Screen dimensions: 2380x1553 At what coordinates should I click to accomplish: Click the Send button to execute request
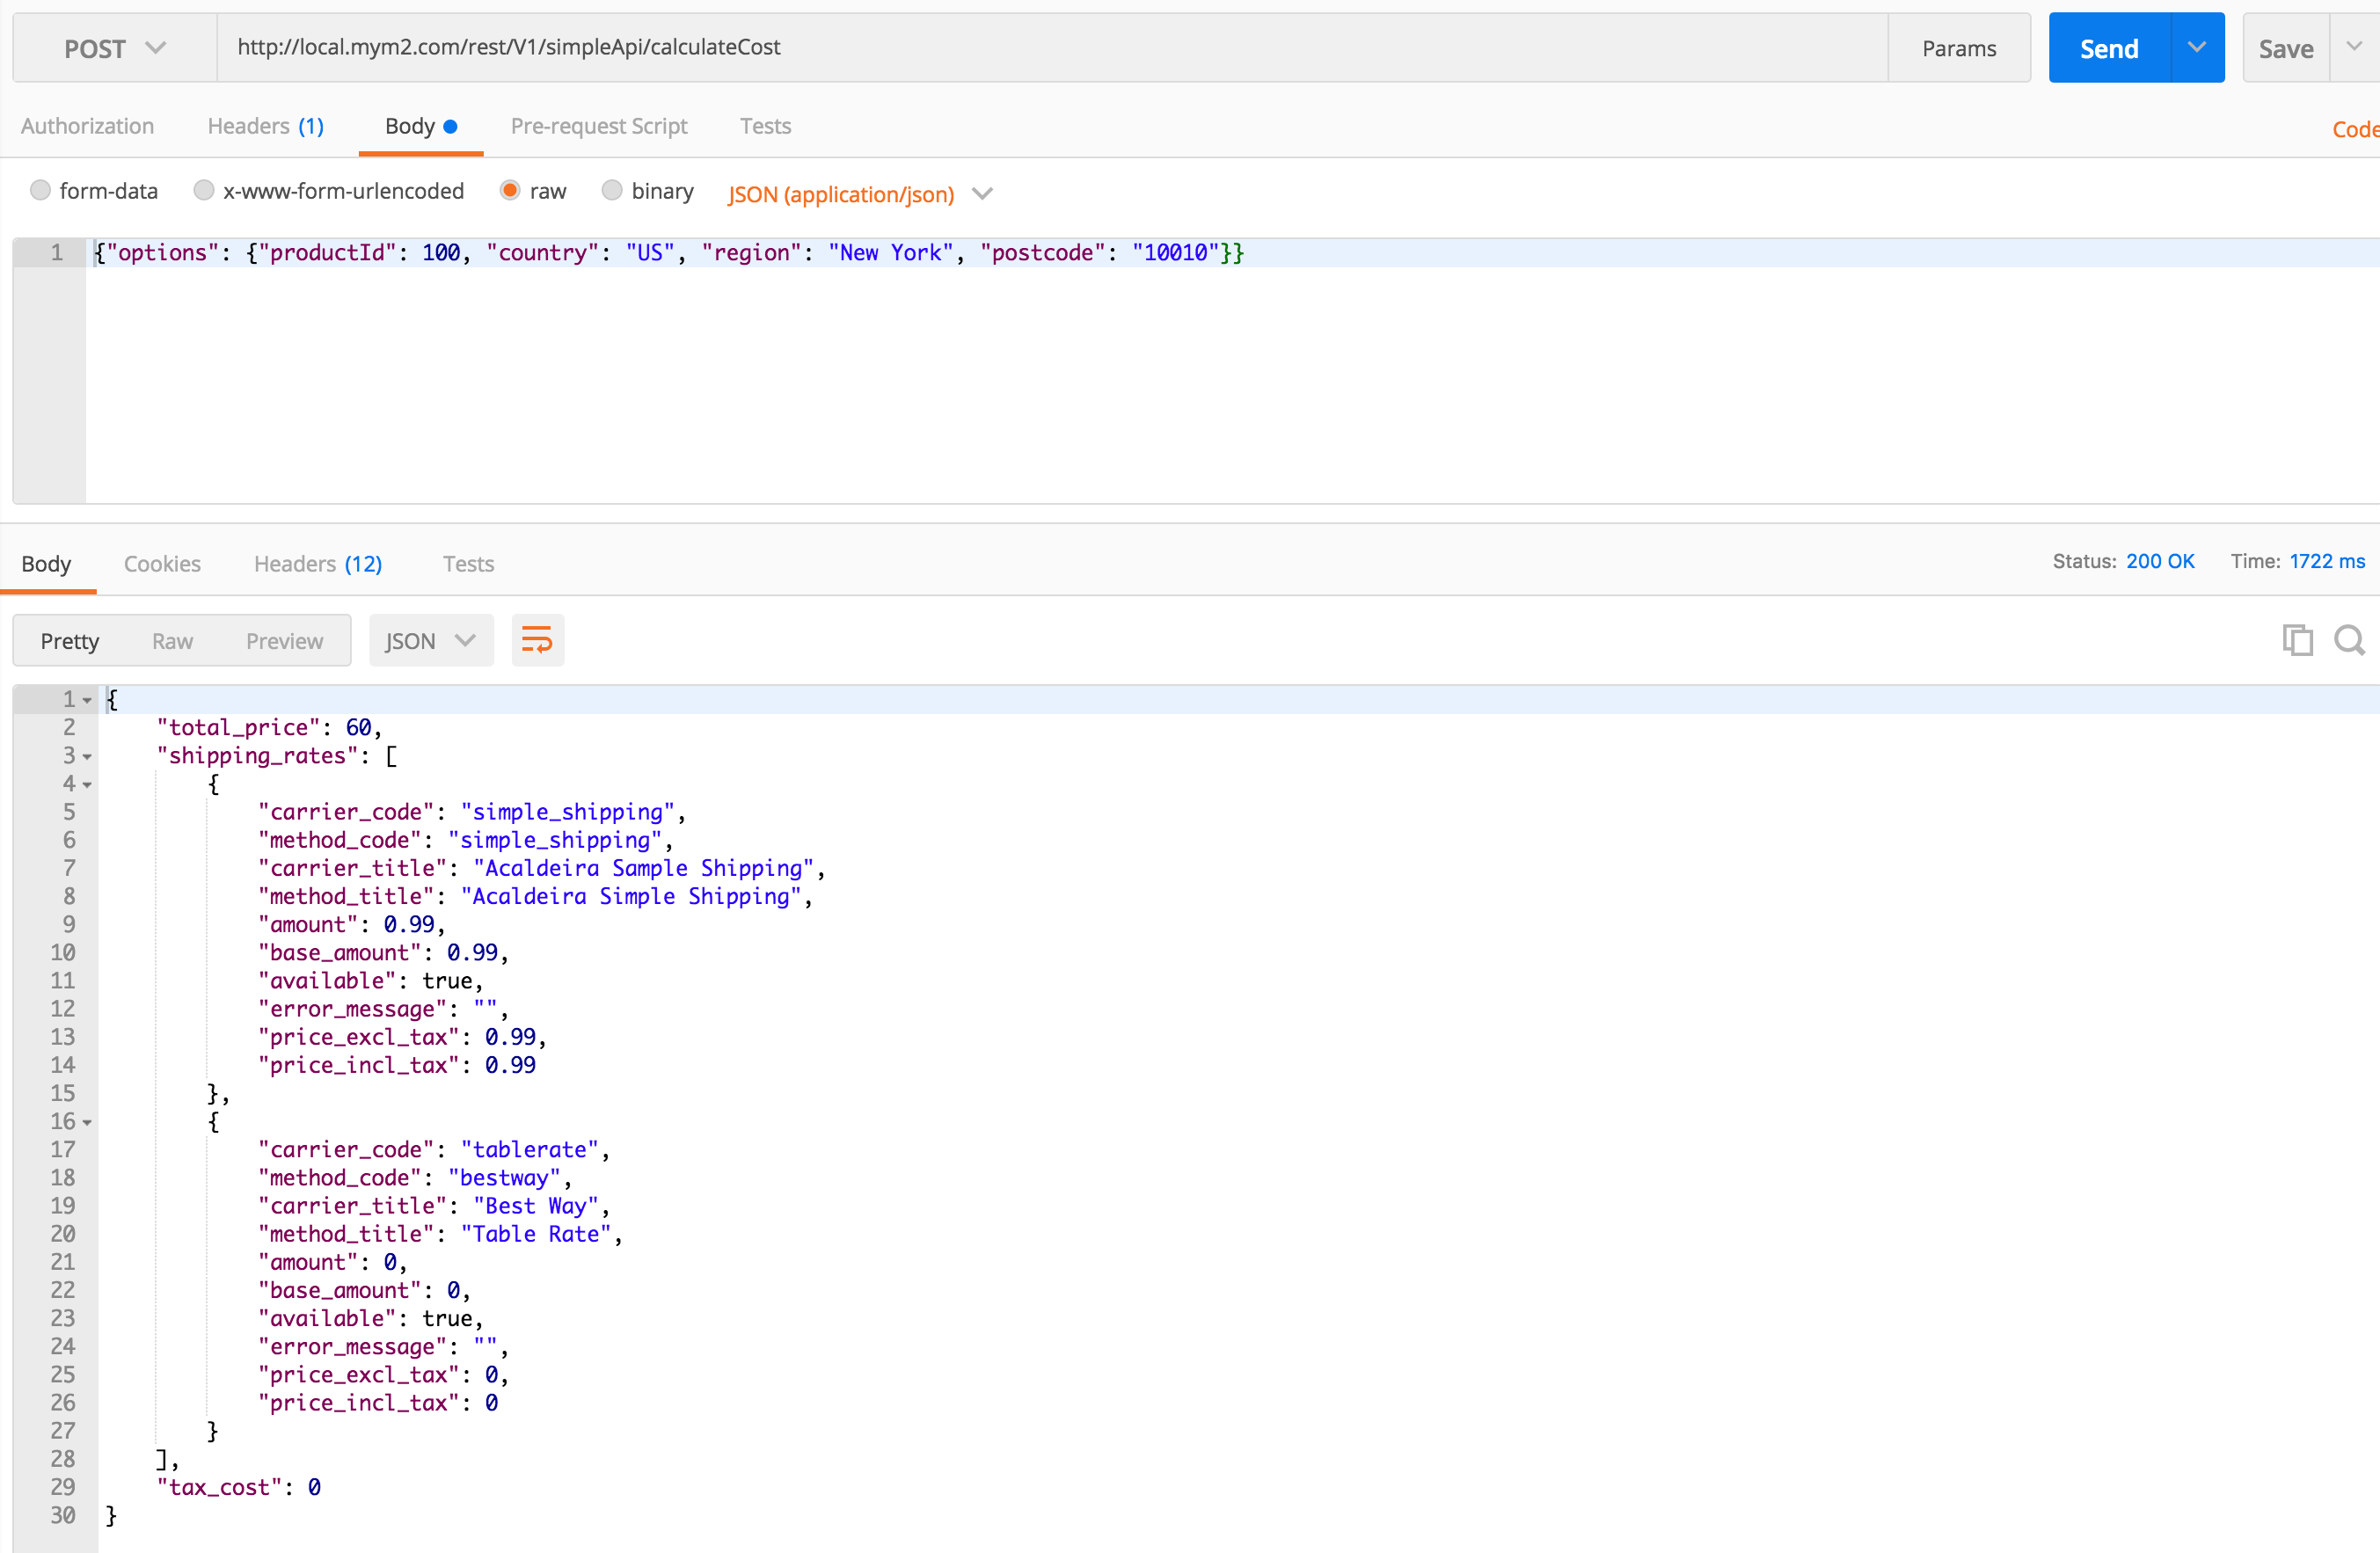click(x=2107, y=47)
